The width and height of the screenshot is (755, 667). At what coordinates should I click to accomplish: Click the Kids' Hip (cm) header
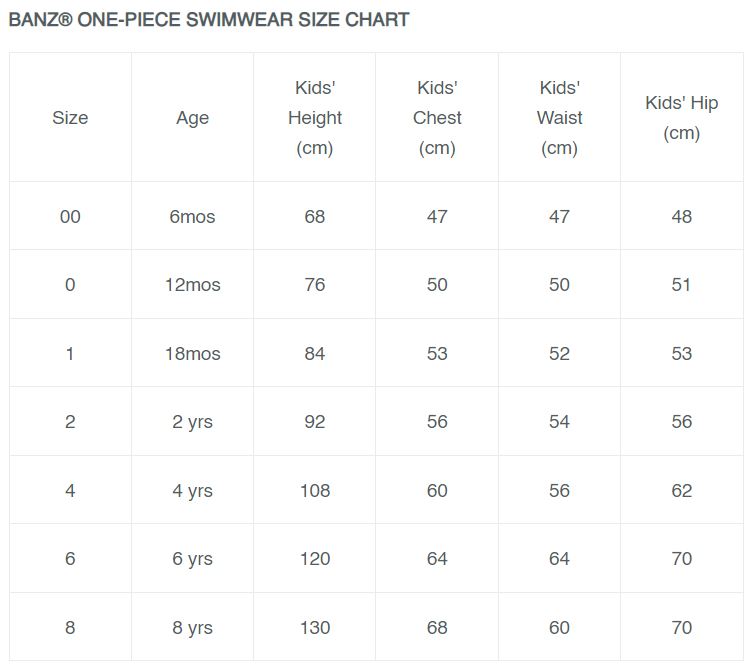coord(681,118)
